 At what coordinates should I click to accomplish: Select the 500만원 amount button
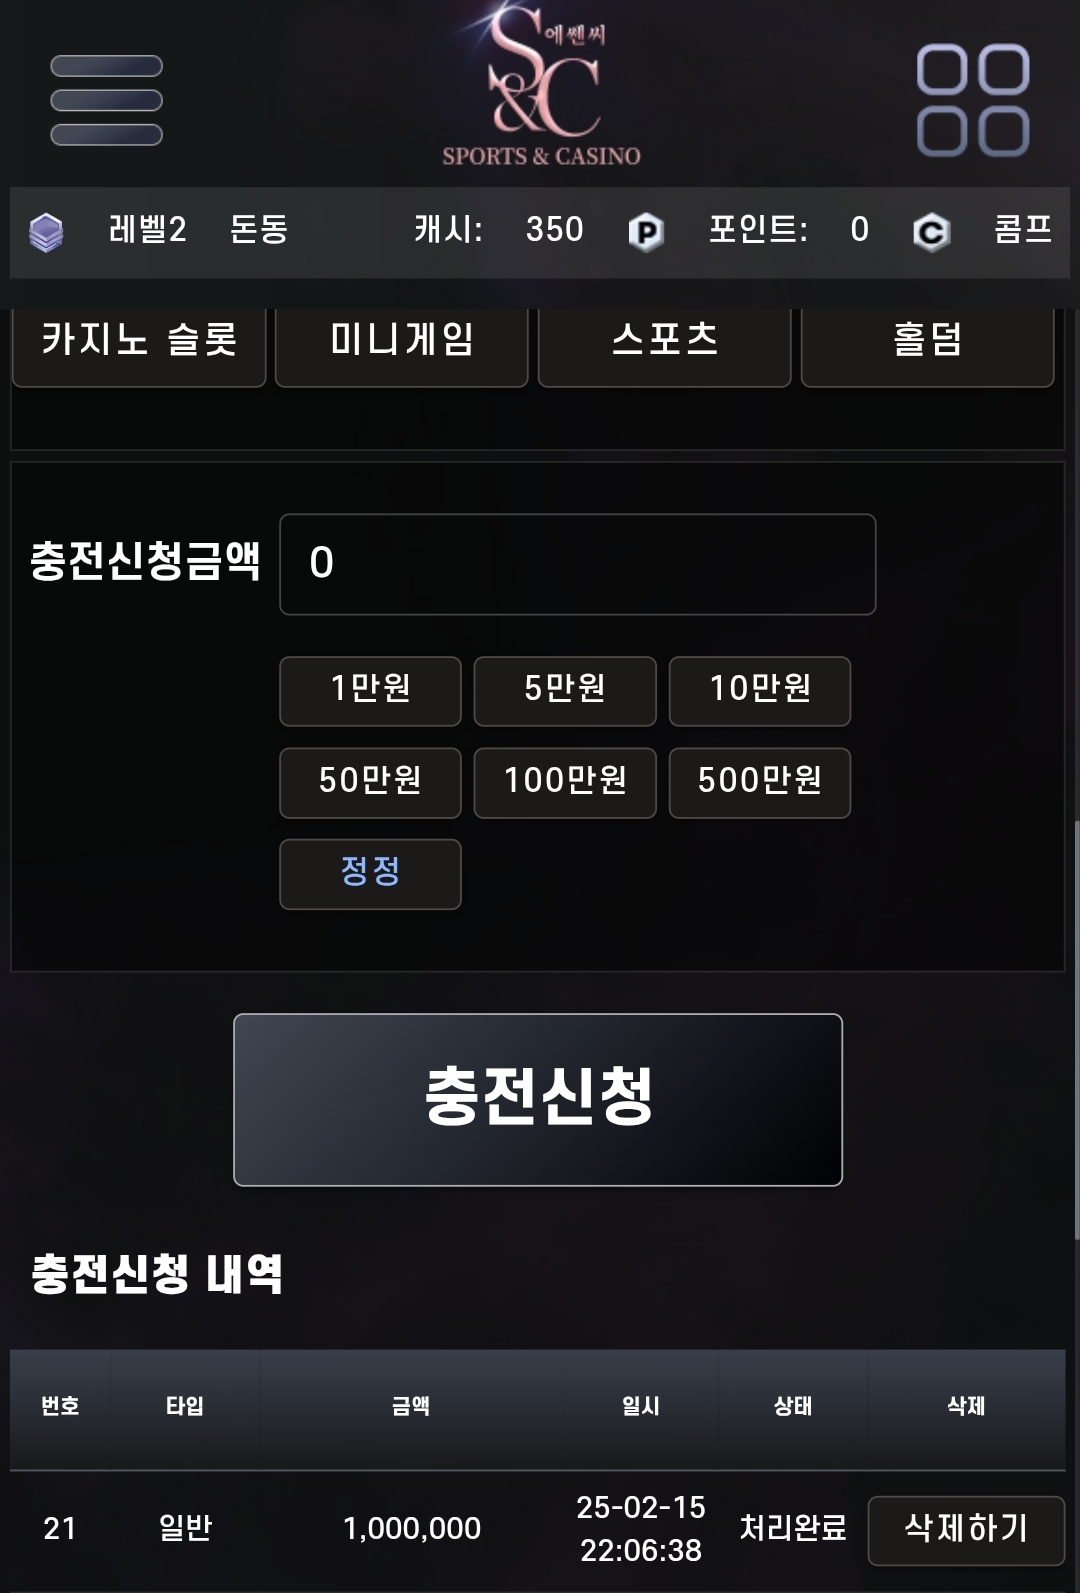pyautogui.click(x=760, y=783)
